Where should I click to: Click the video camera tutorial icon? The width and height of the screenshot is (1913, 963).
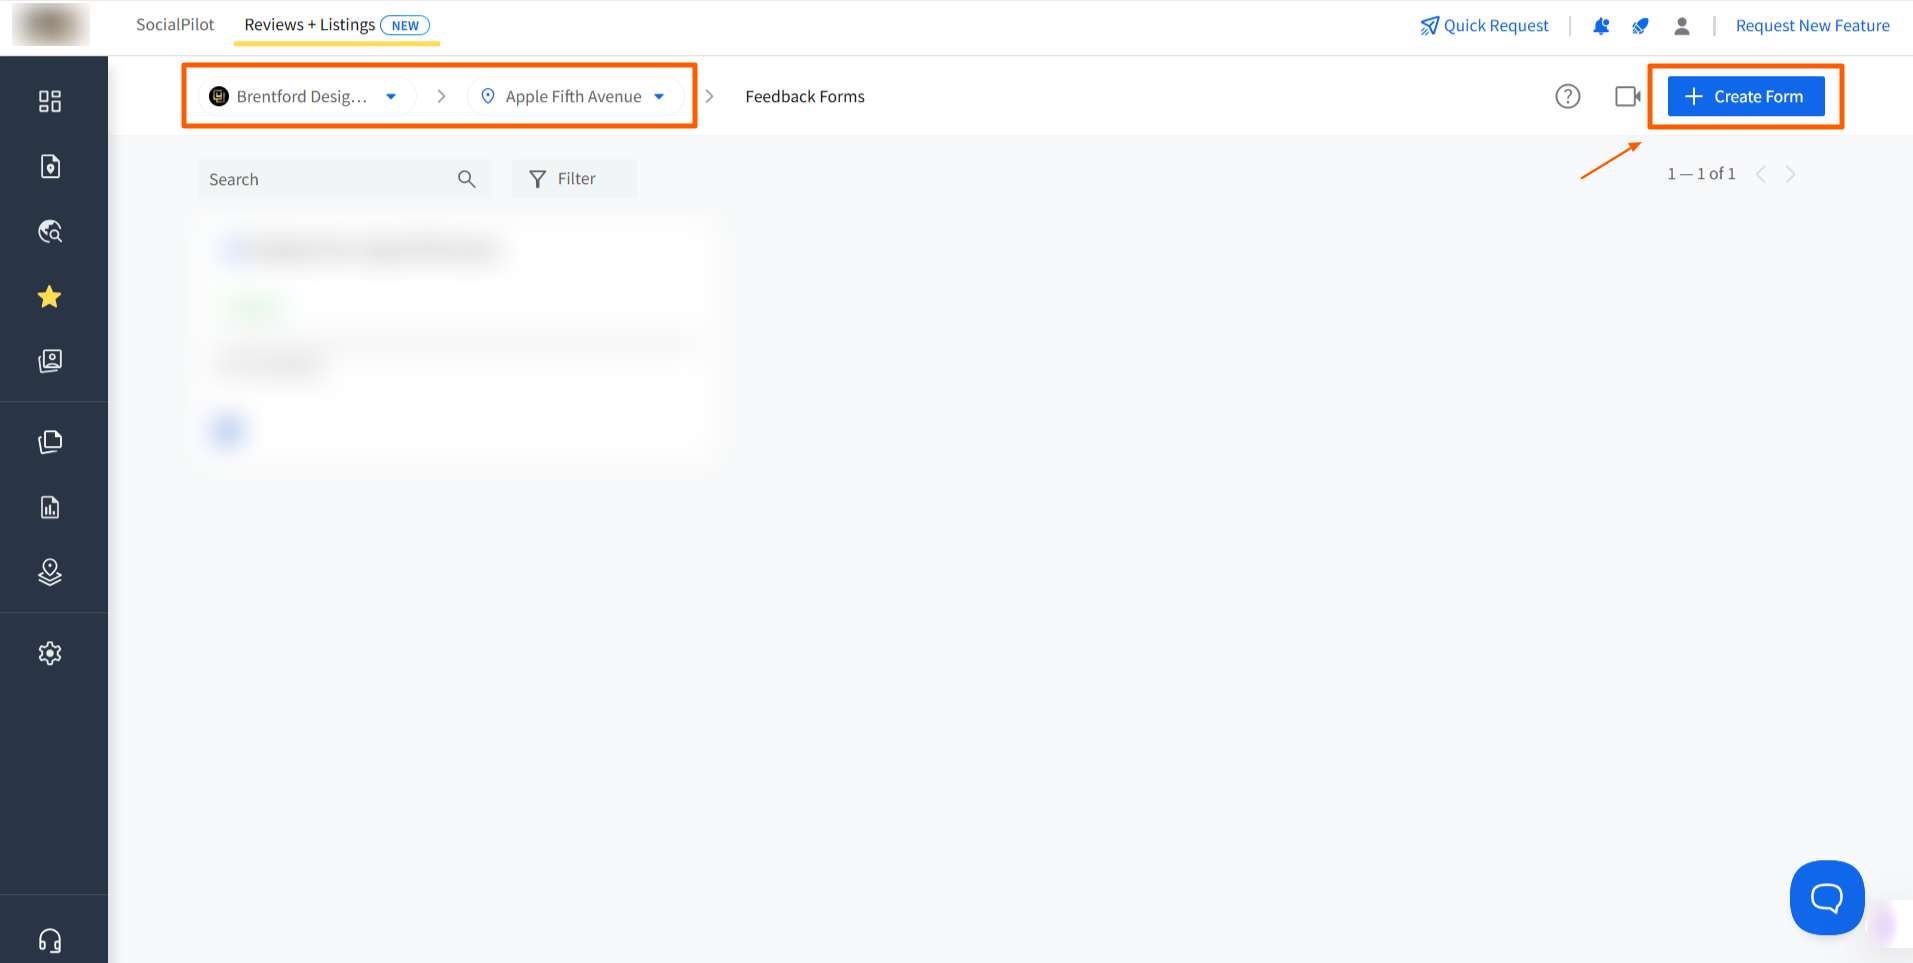[x=1628, y=96]
